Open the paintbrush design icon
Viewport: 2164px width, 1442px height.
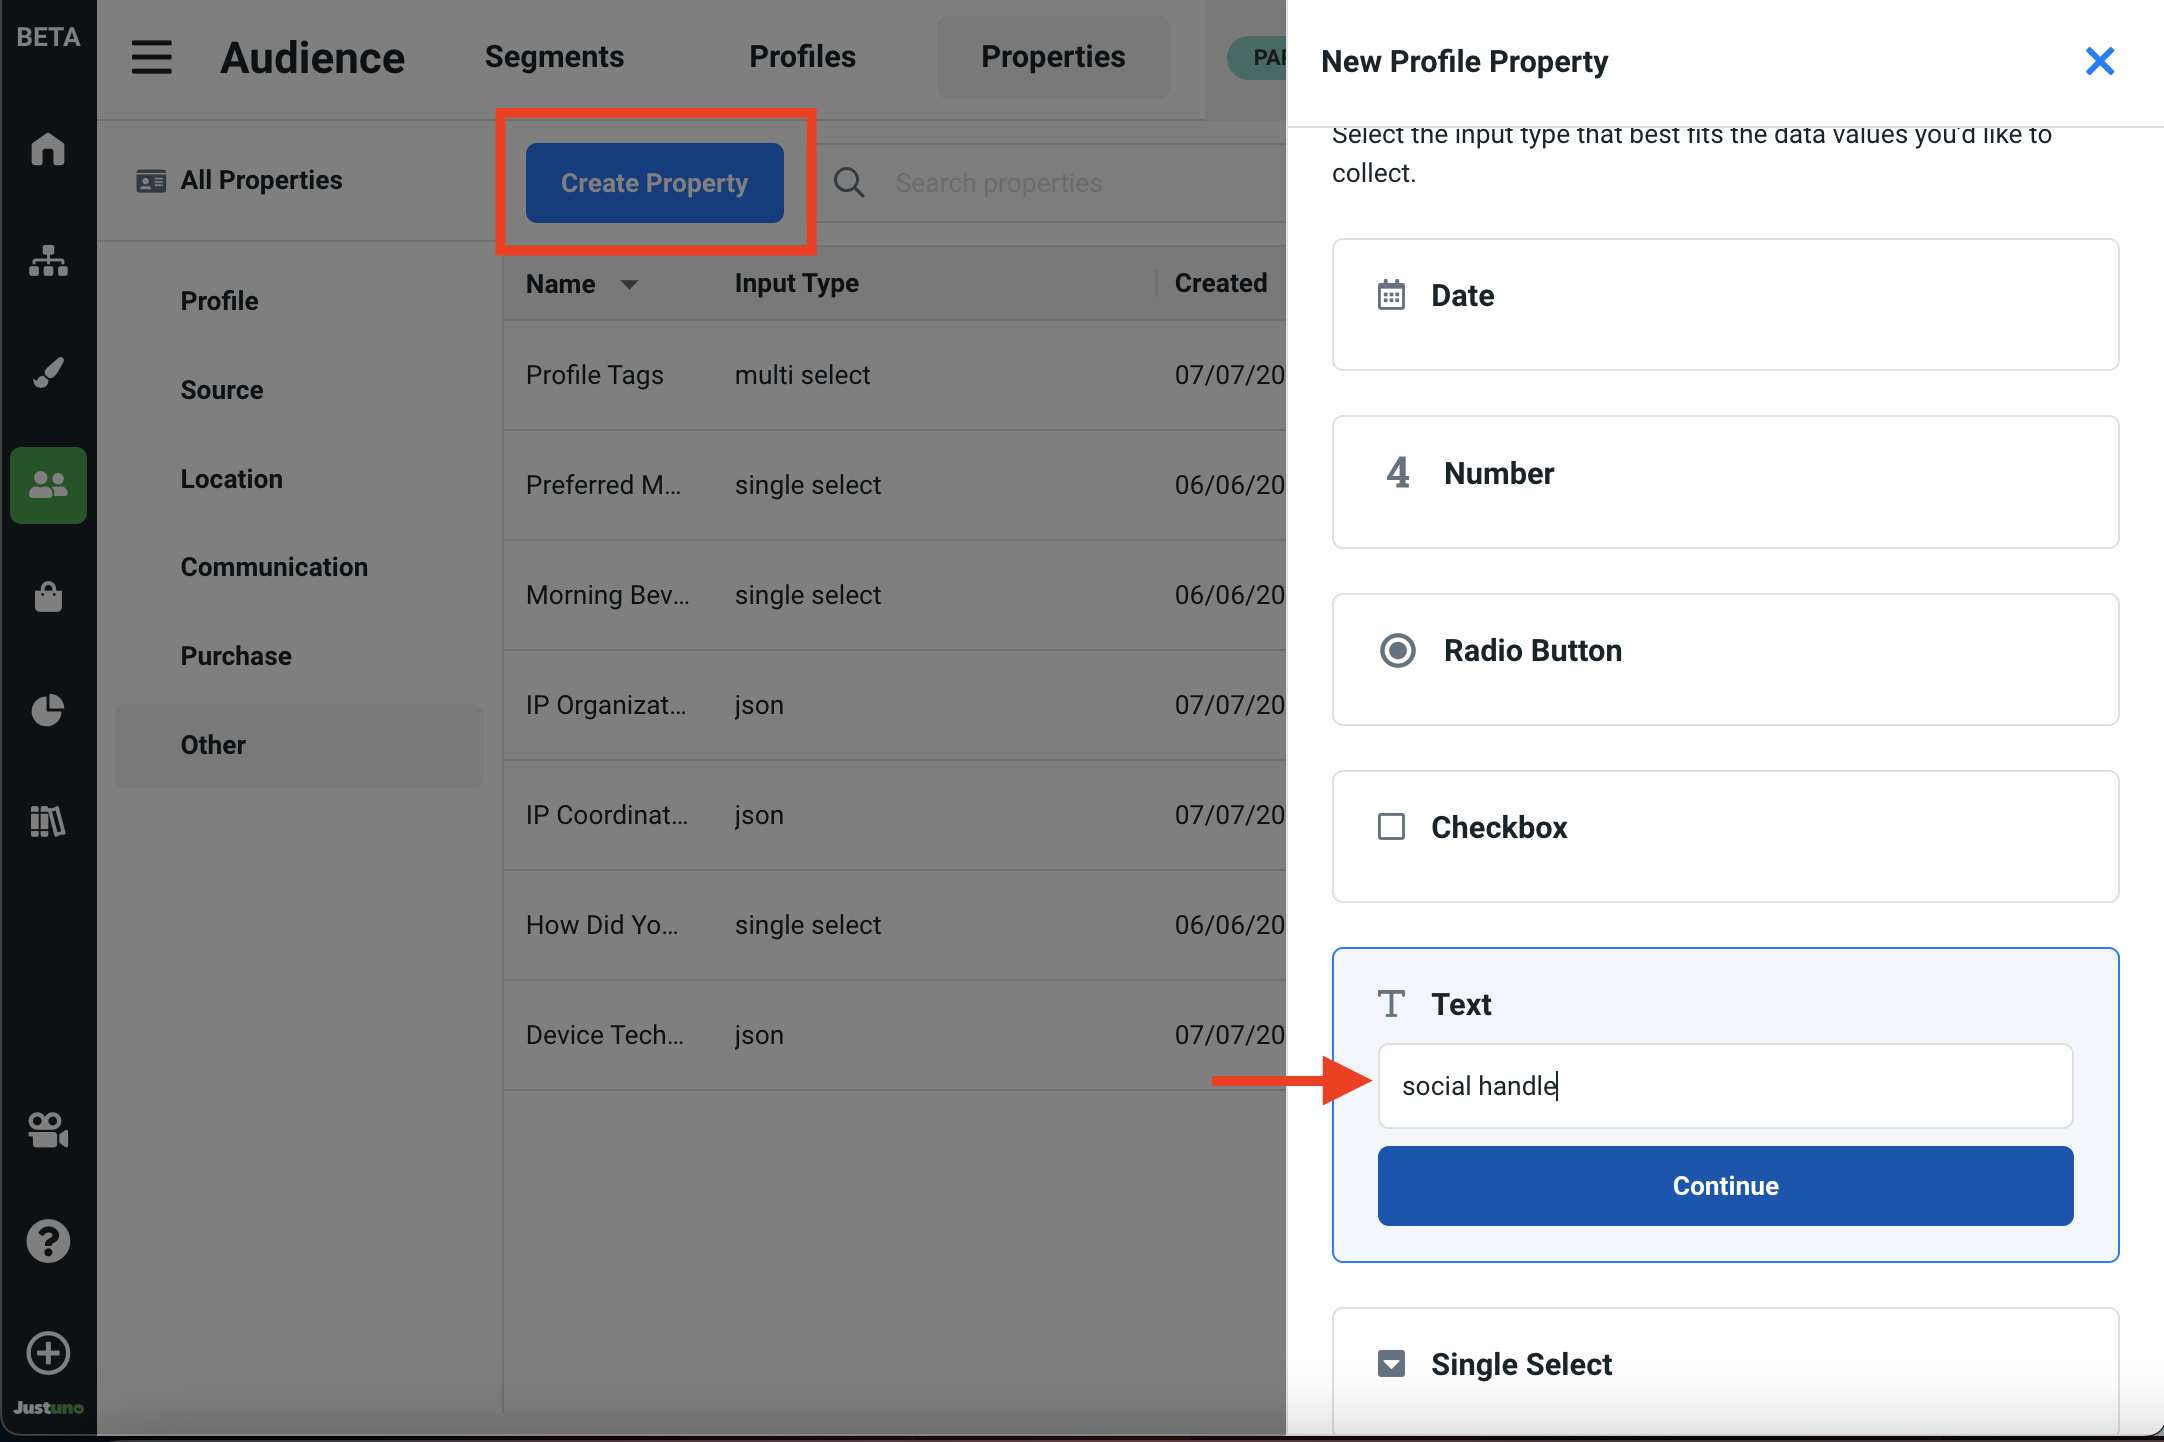(x=48, y=373)
